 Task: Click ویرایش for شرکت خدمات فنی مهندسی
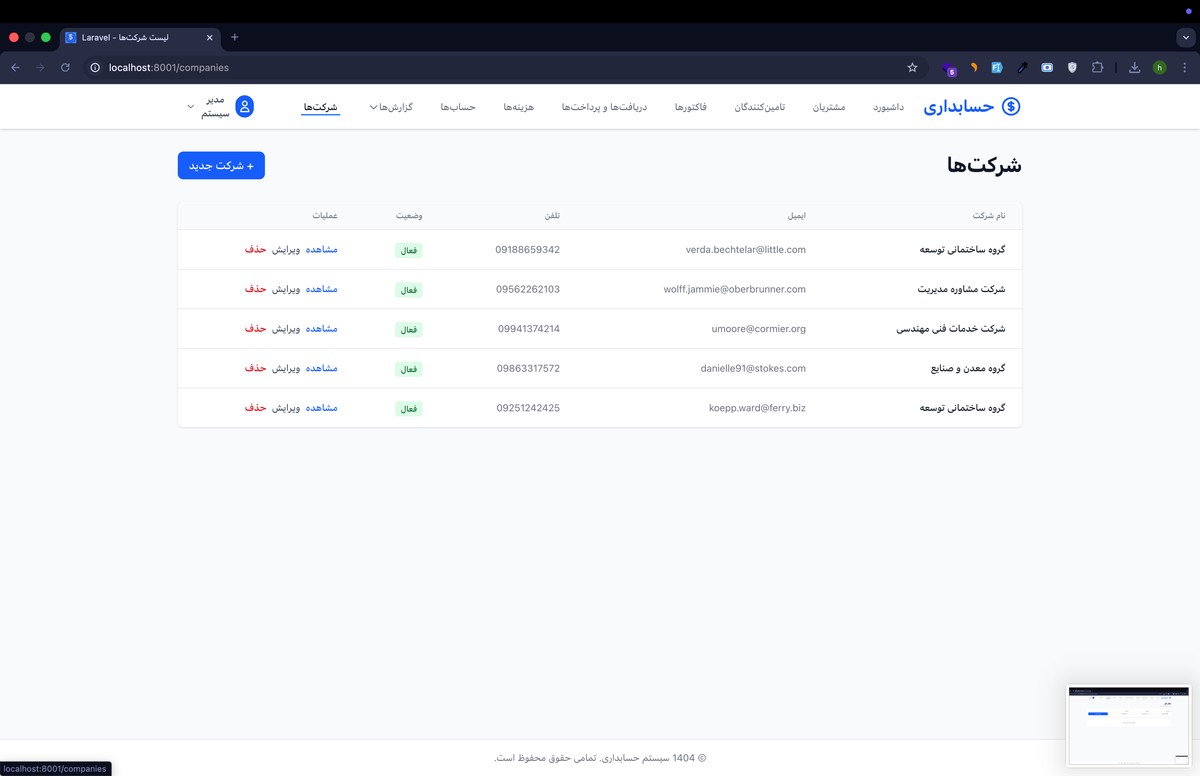pos(286,329)
